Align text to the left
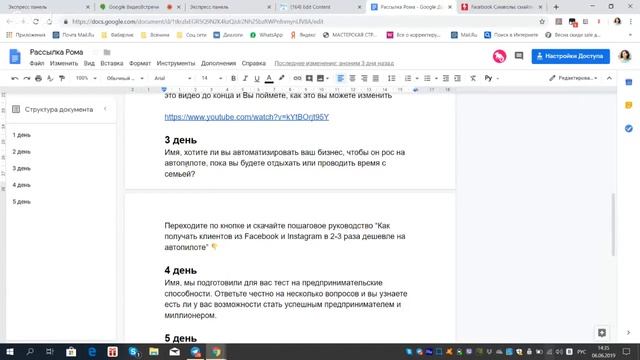640x360 pixels. coord(340,78)
